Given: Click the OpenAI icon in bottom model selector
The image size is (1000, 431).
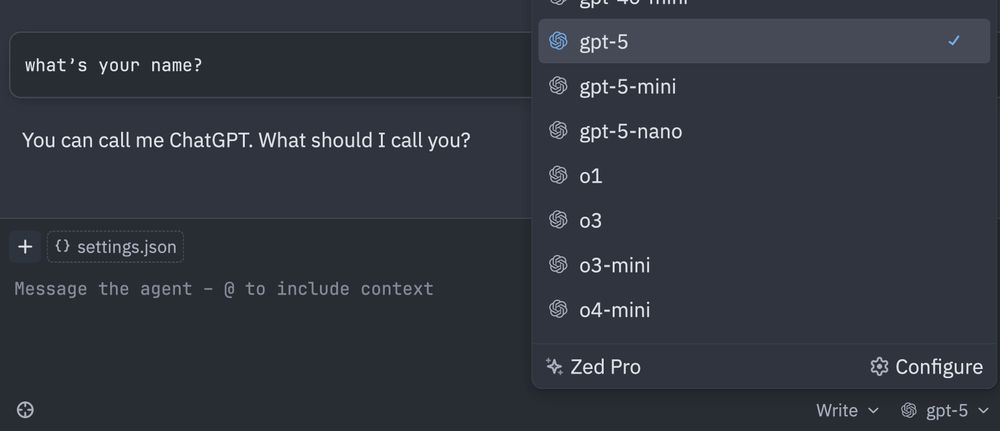Looking at the screenshot, I should click(908, 411).
